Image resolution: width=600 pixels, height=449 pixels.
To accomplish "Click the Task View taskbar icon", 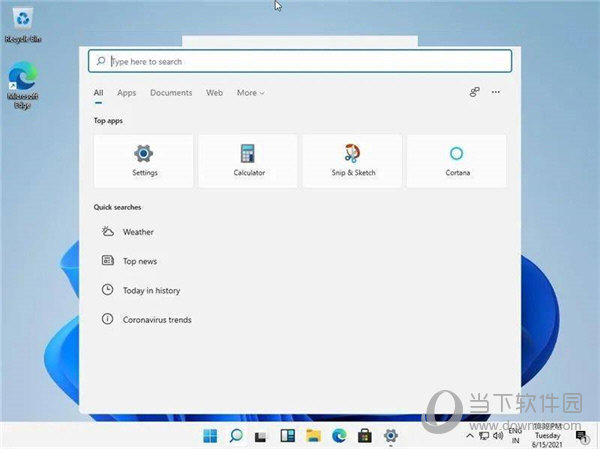I will pos(261,436).
